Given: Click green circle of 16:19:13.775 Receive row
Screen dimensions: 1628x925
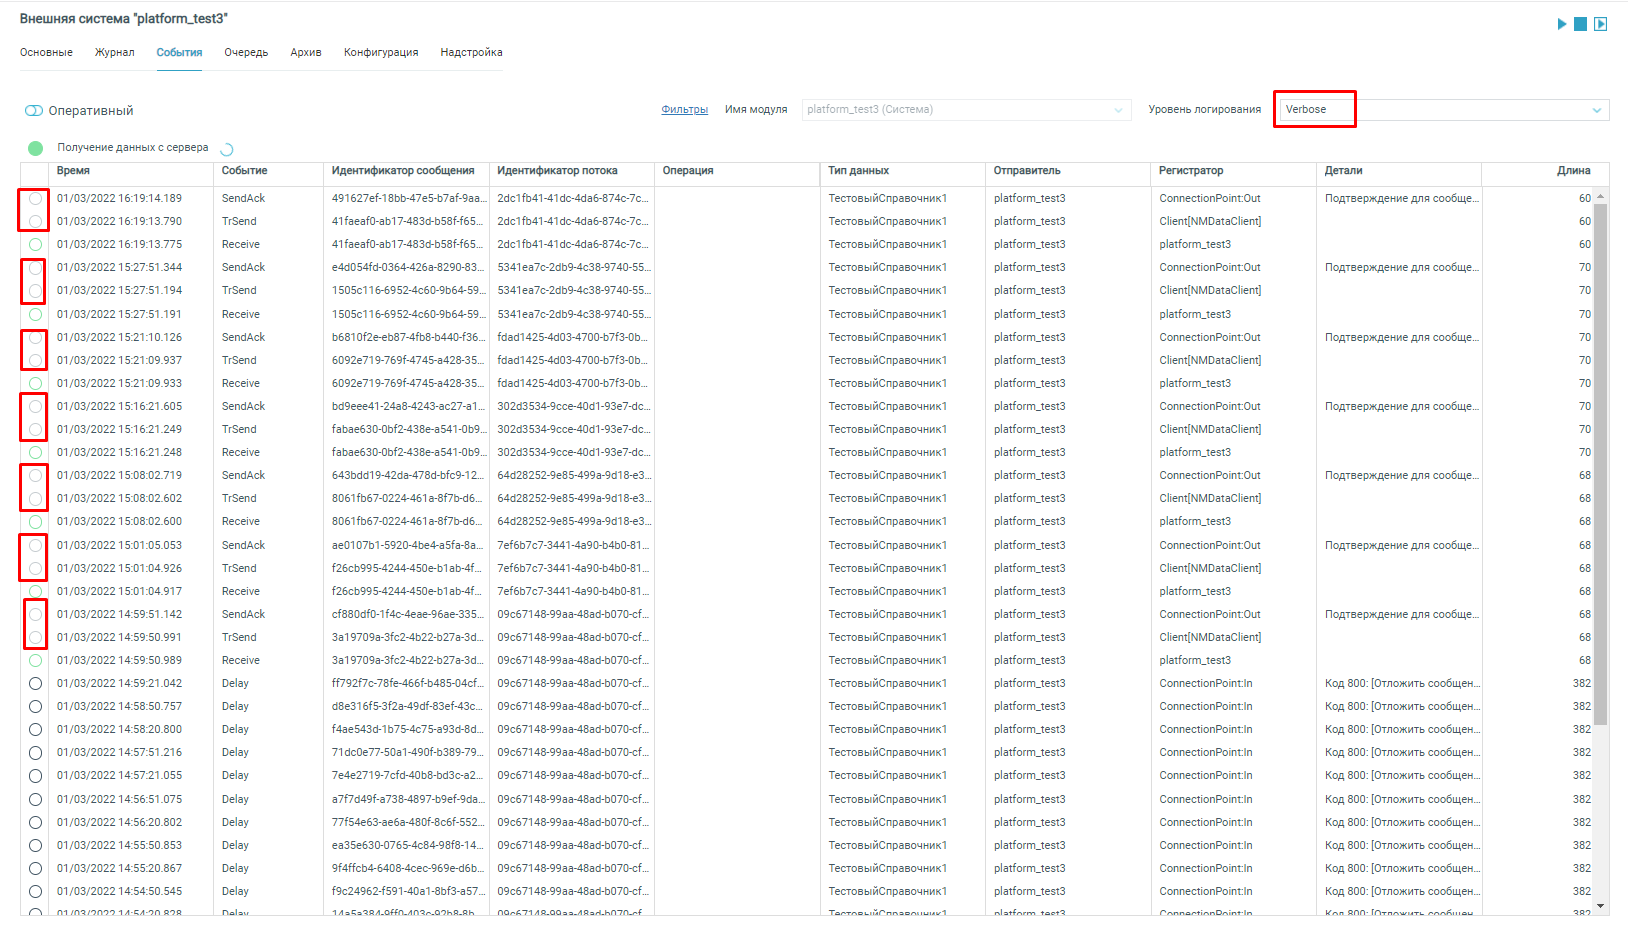Looking at the screenshot, I should [x=36, y=244].
